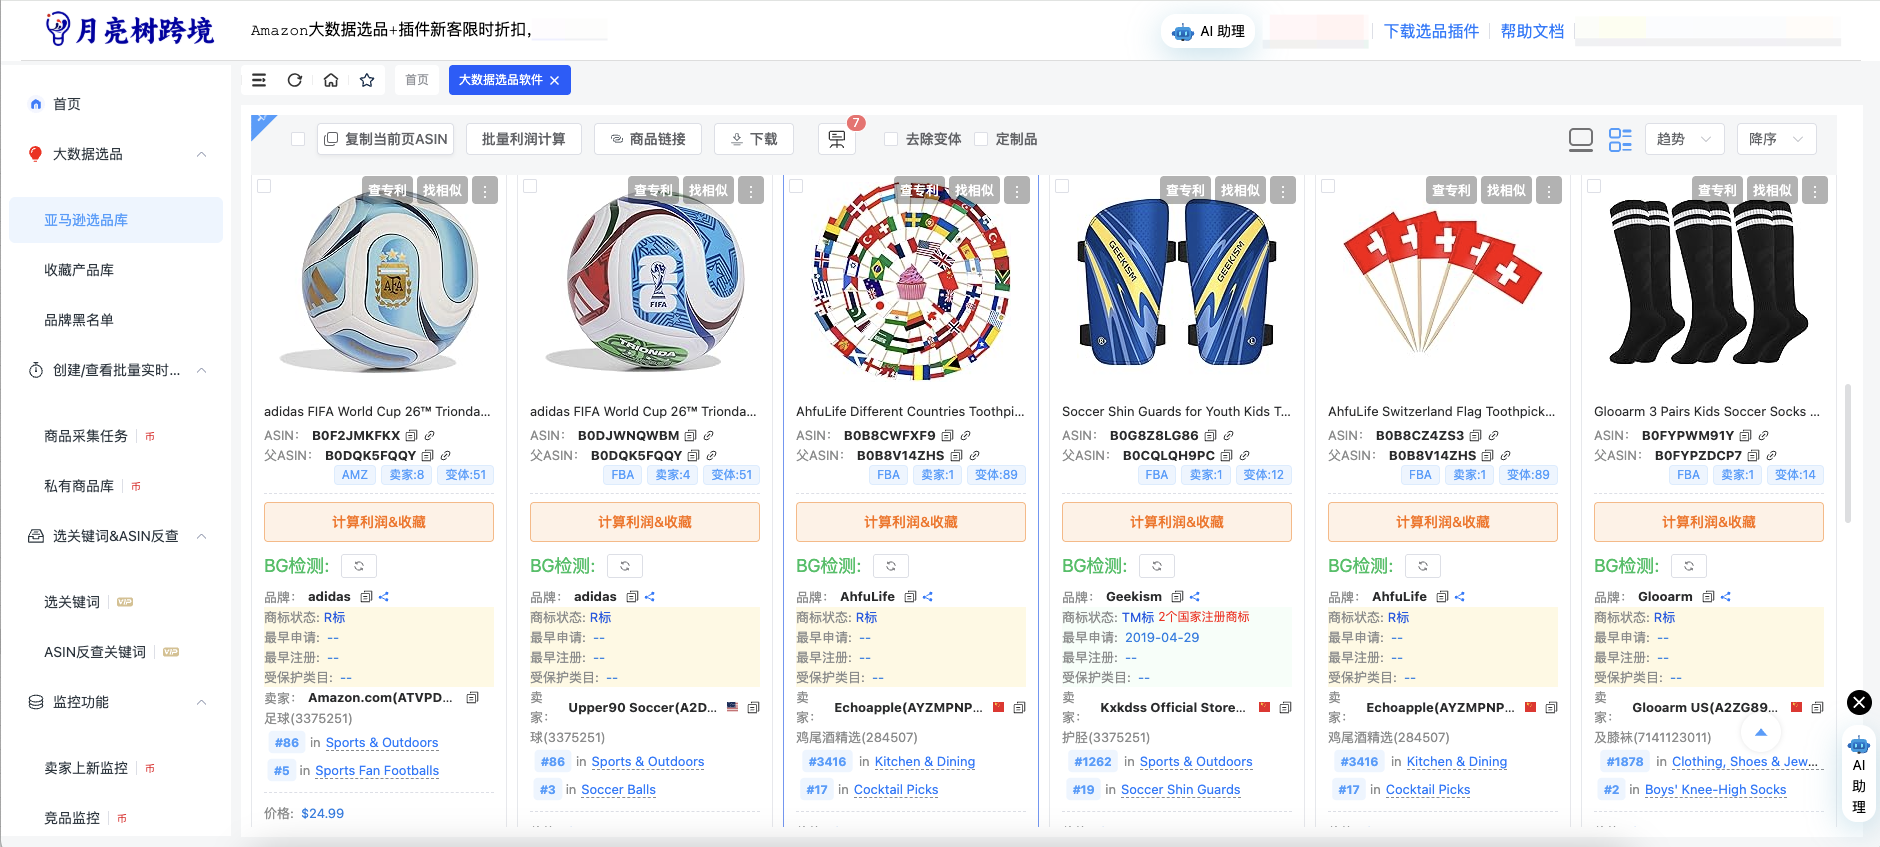Viewport: 1880px width, 847px height.
Task: Click the 批量利润计算 button
Action: pos(523,139)
